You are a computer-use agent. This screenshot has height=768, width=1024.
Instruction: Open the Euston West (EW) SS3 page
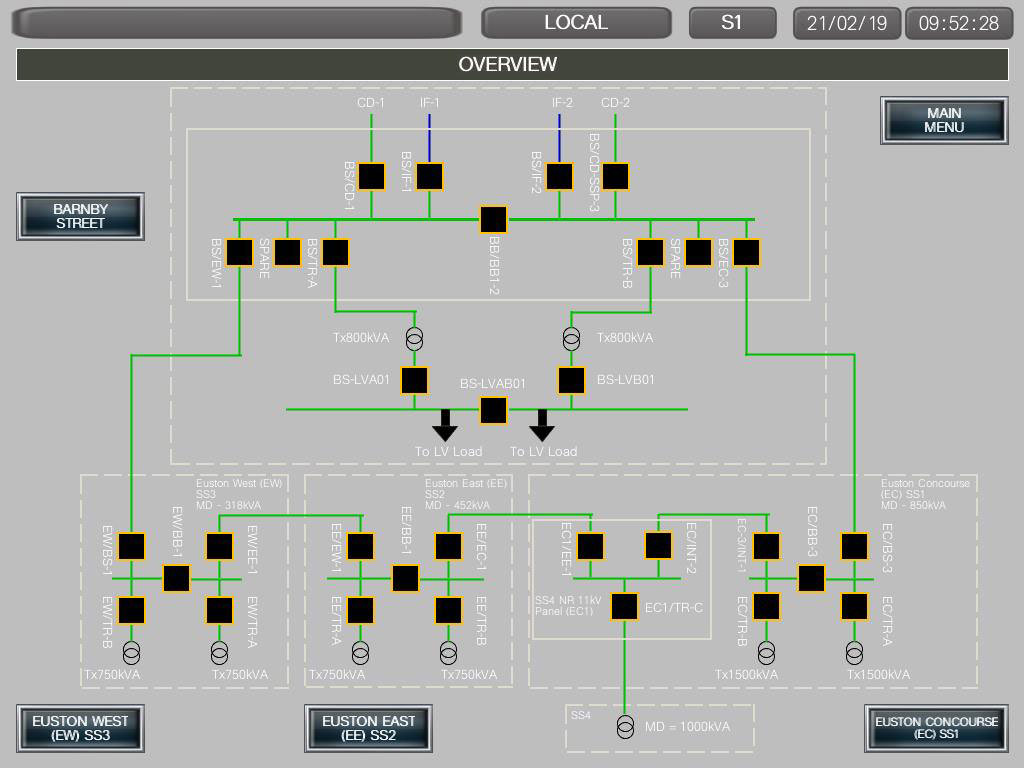tap(80, 729)
